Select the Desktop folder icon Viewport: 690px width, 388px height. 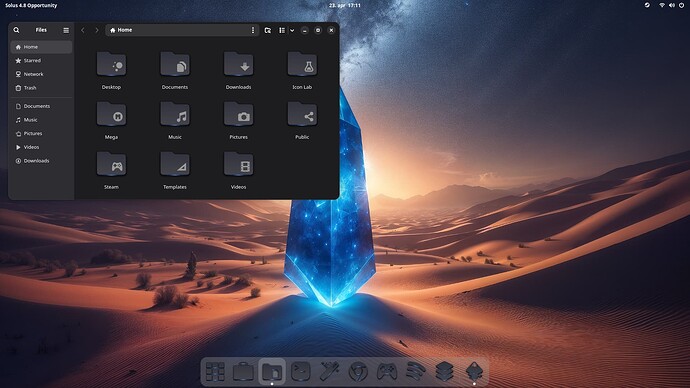tap(111, 64)
